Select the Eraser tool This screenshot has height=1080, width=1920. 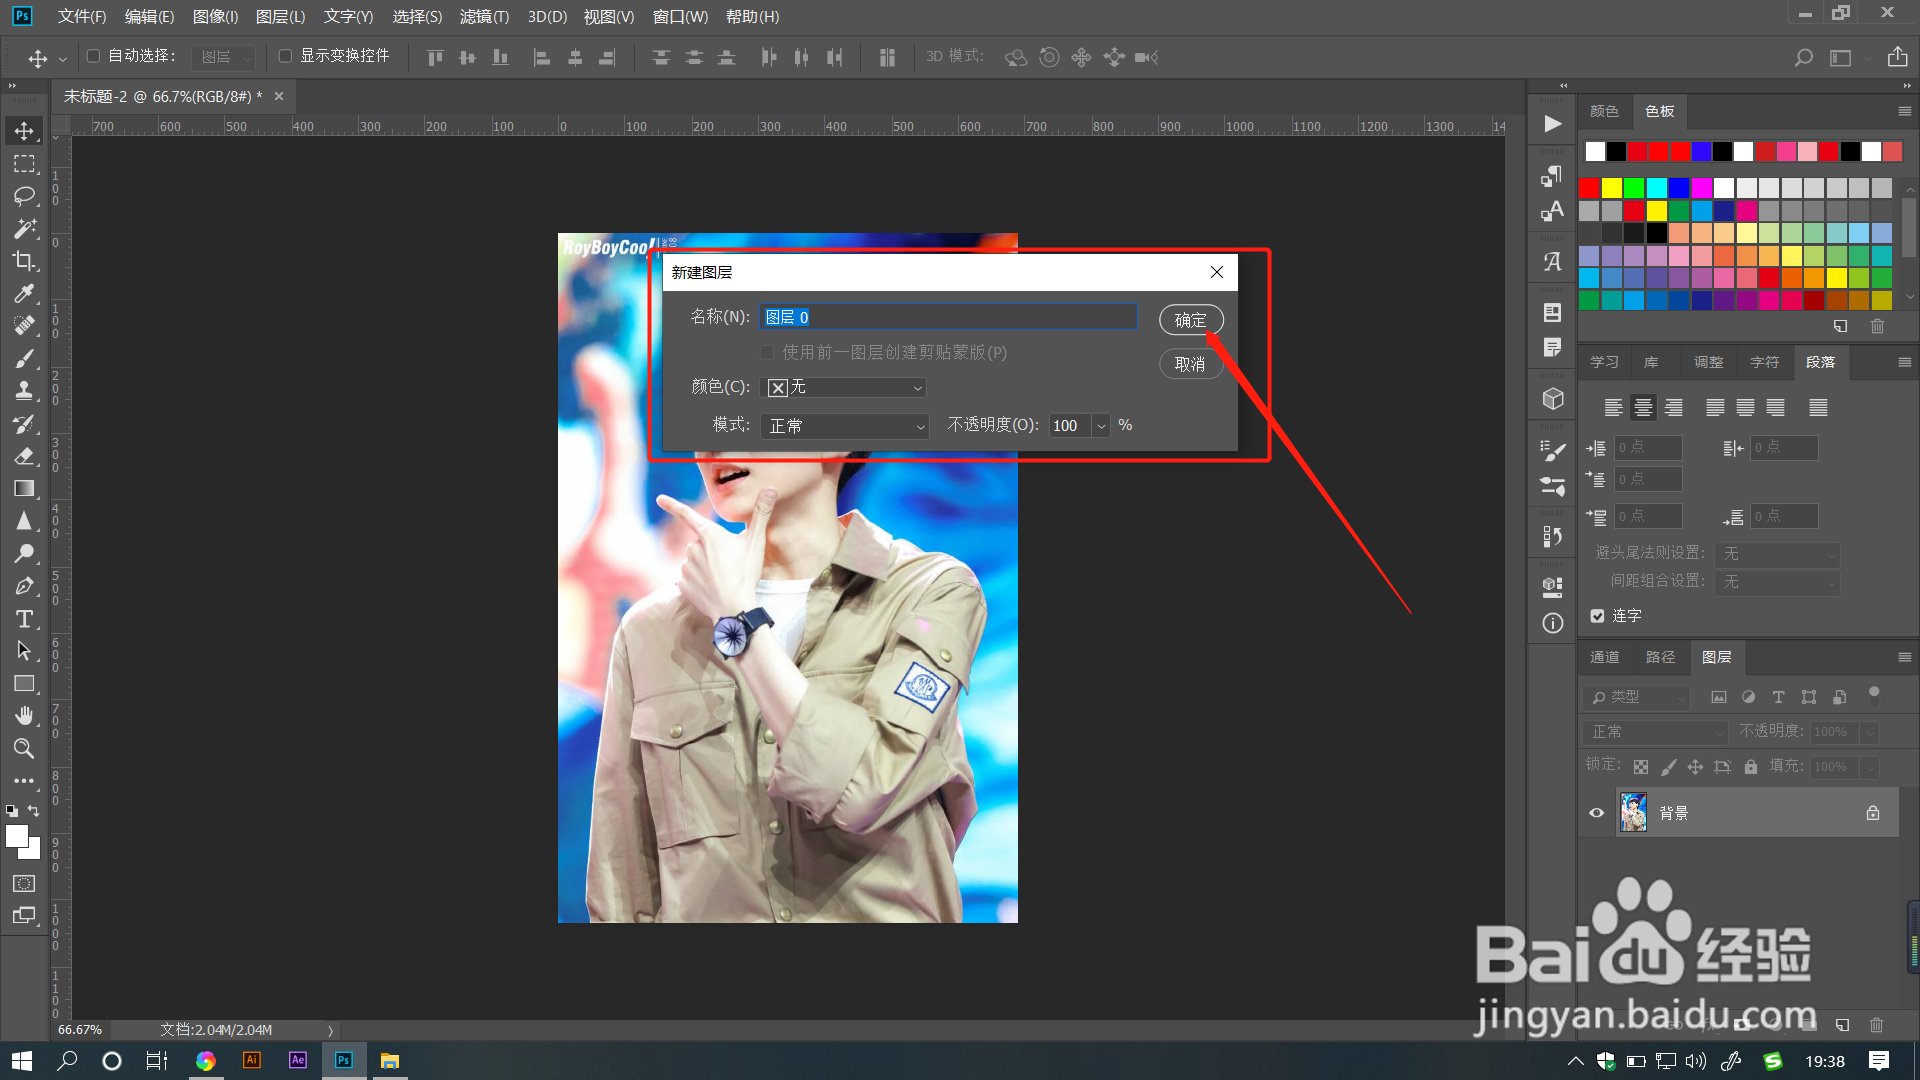[24, 456]
